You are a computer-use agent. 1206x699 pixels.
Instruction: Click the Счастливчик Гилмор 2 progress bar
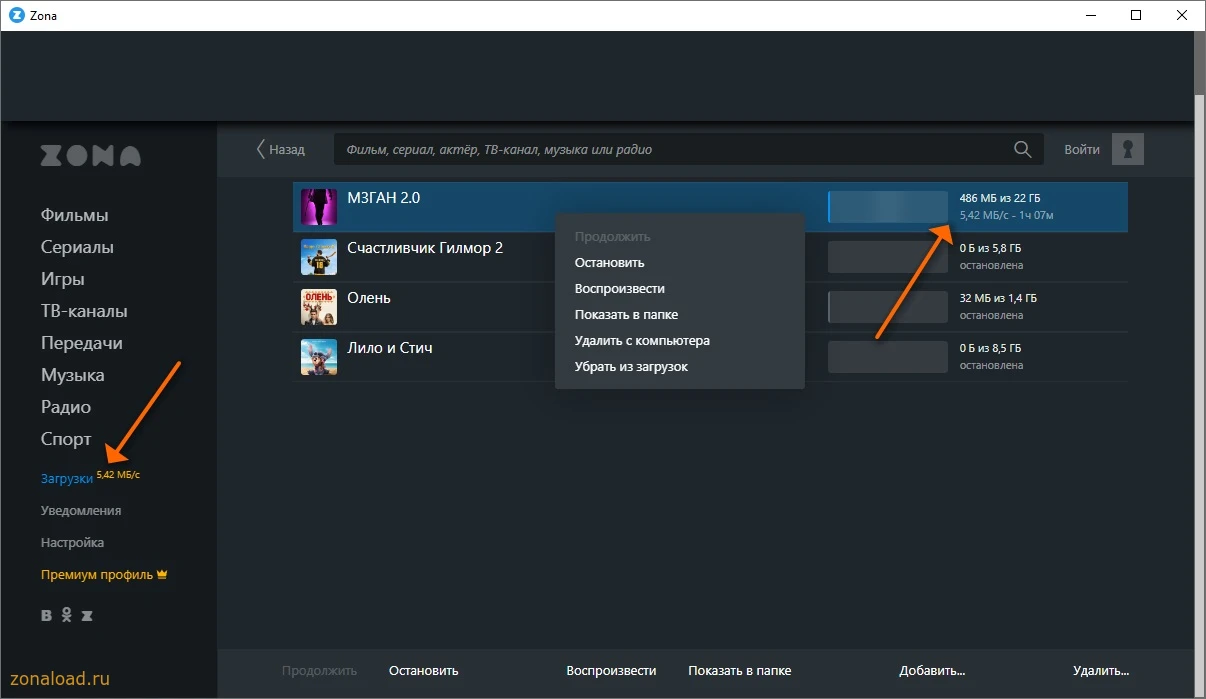pos(887,257)
